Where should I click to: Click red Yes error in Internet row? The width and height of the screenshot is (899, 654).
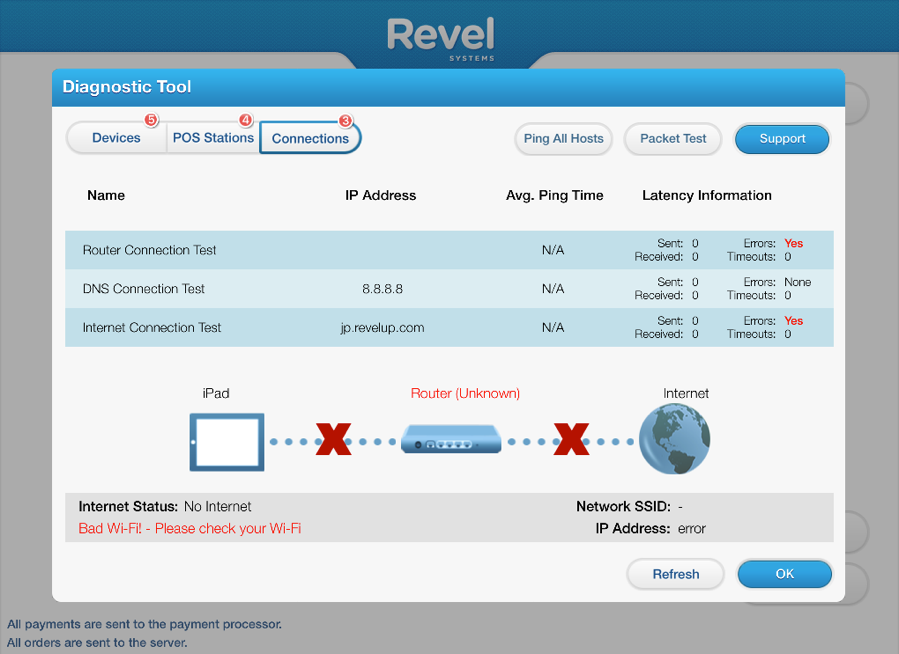[794, 320]
